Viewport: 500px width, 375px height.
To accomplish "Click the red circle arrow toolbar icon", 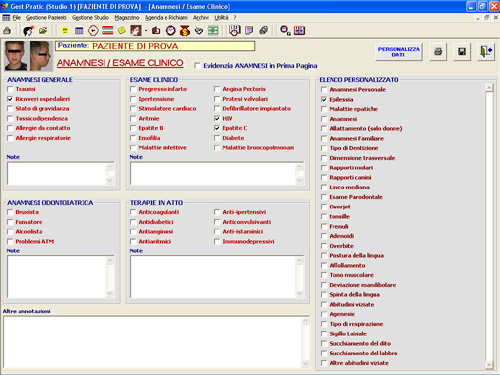I will coord(93,31).
